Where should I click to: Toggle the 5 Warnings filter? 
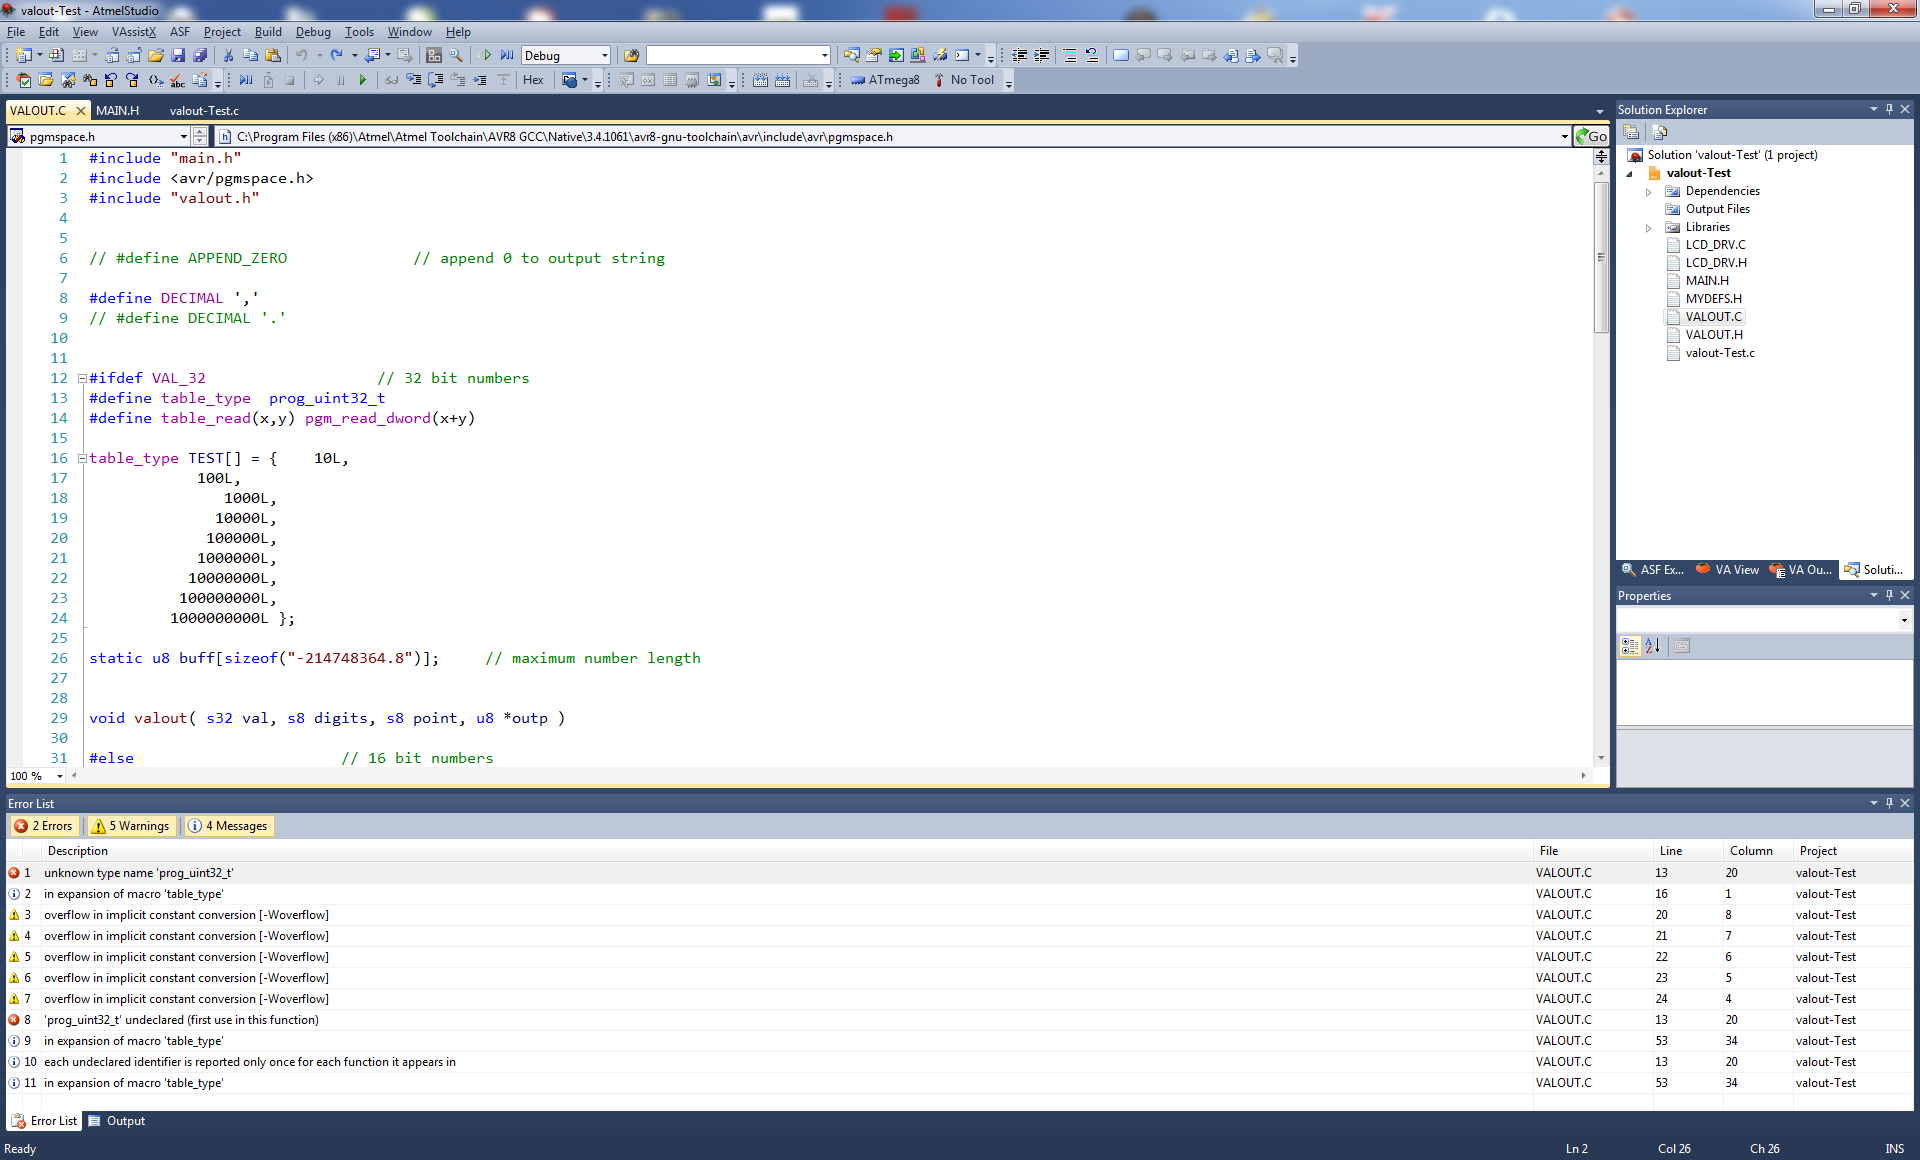(x=131, y=826)
